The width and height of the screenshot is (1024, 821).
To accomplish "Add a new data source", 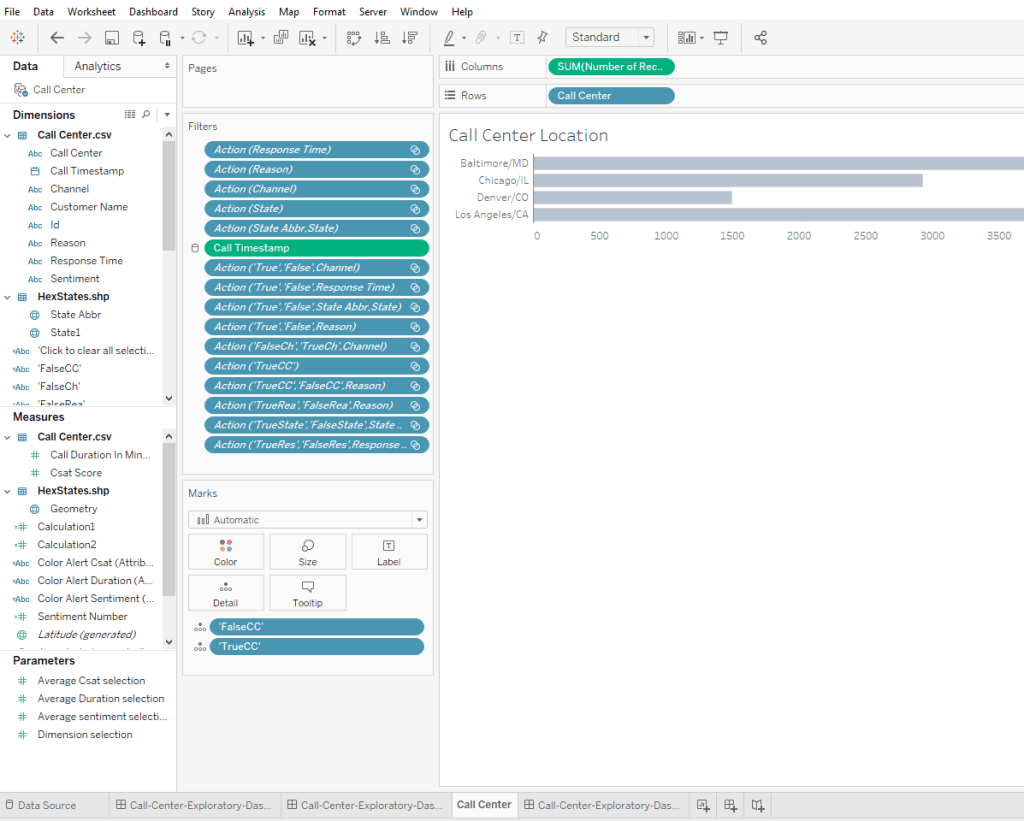I will coord(139,38).
